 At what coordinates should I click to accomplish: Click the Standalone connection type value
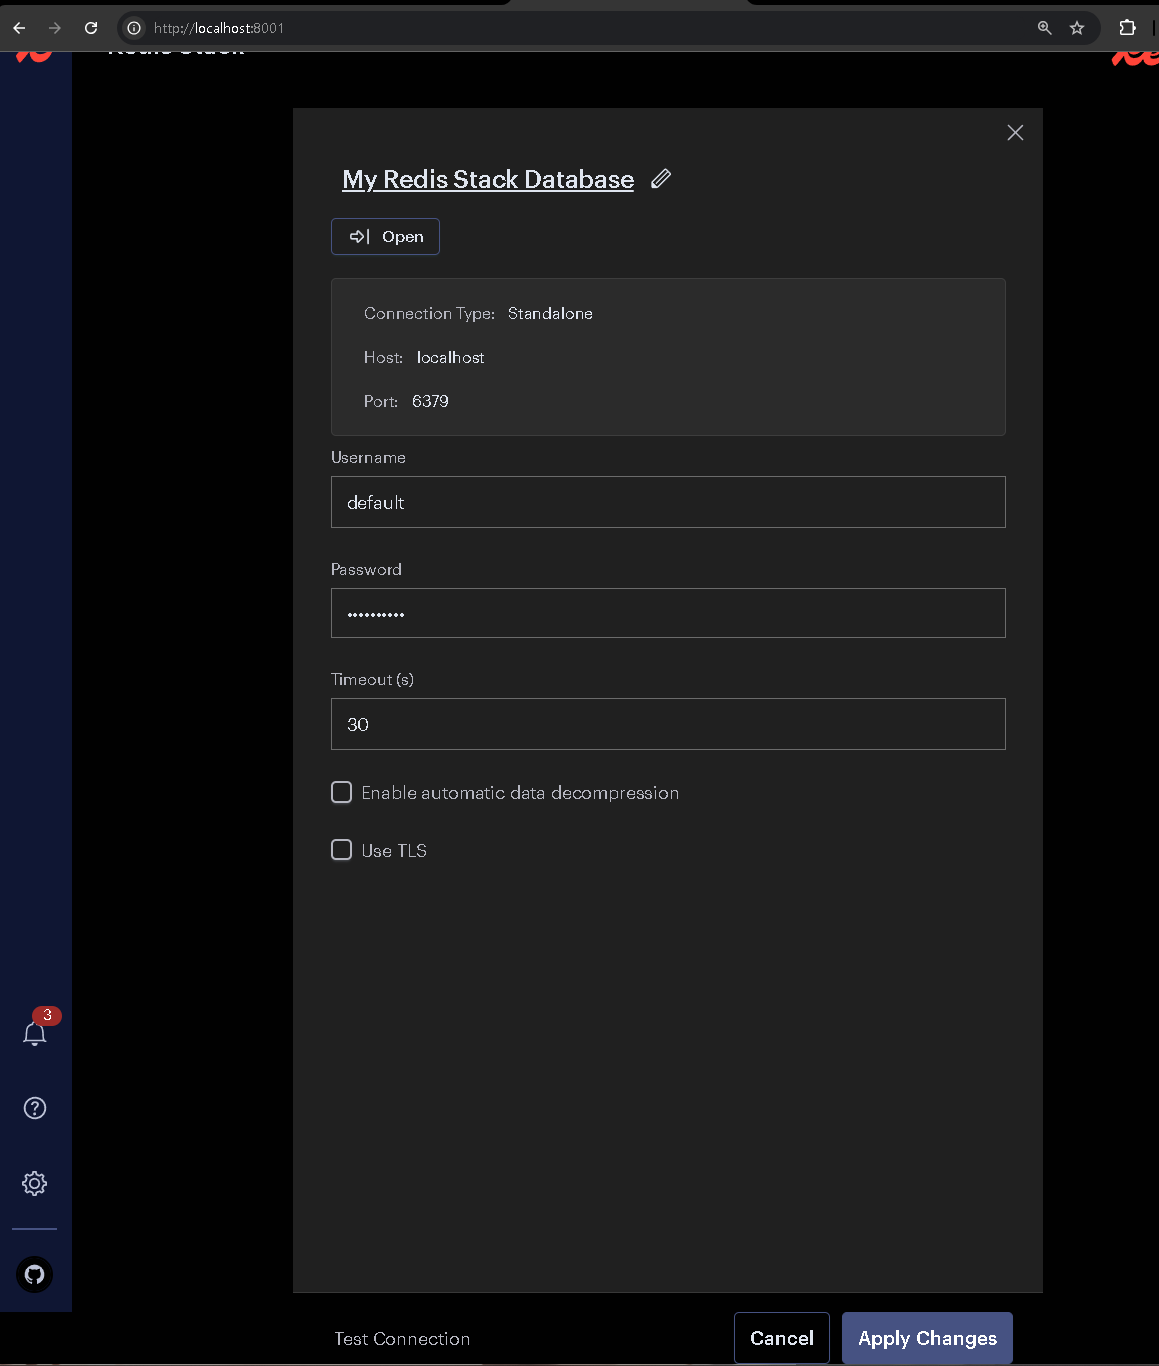(x=550, y=313)
